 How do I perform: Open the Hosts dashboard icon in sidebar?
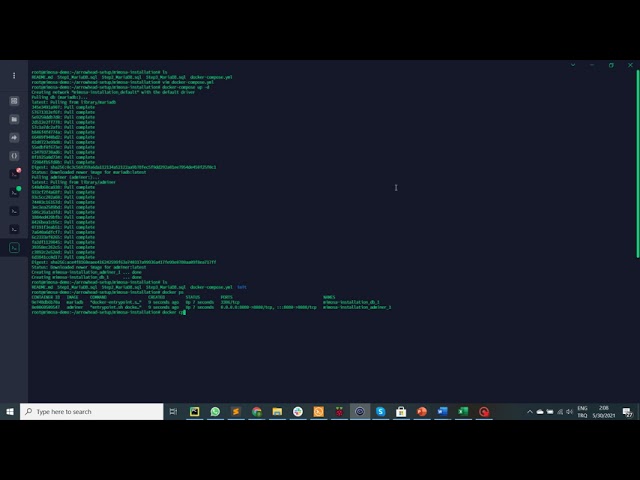[x=14, y=101]
